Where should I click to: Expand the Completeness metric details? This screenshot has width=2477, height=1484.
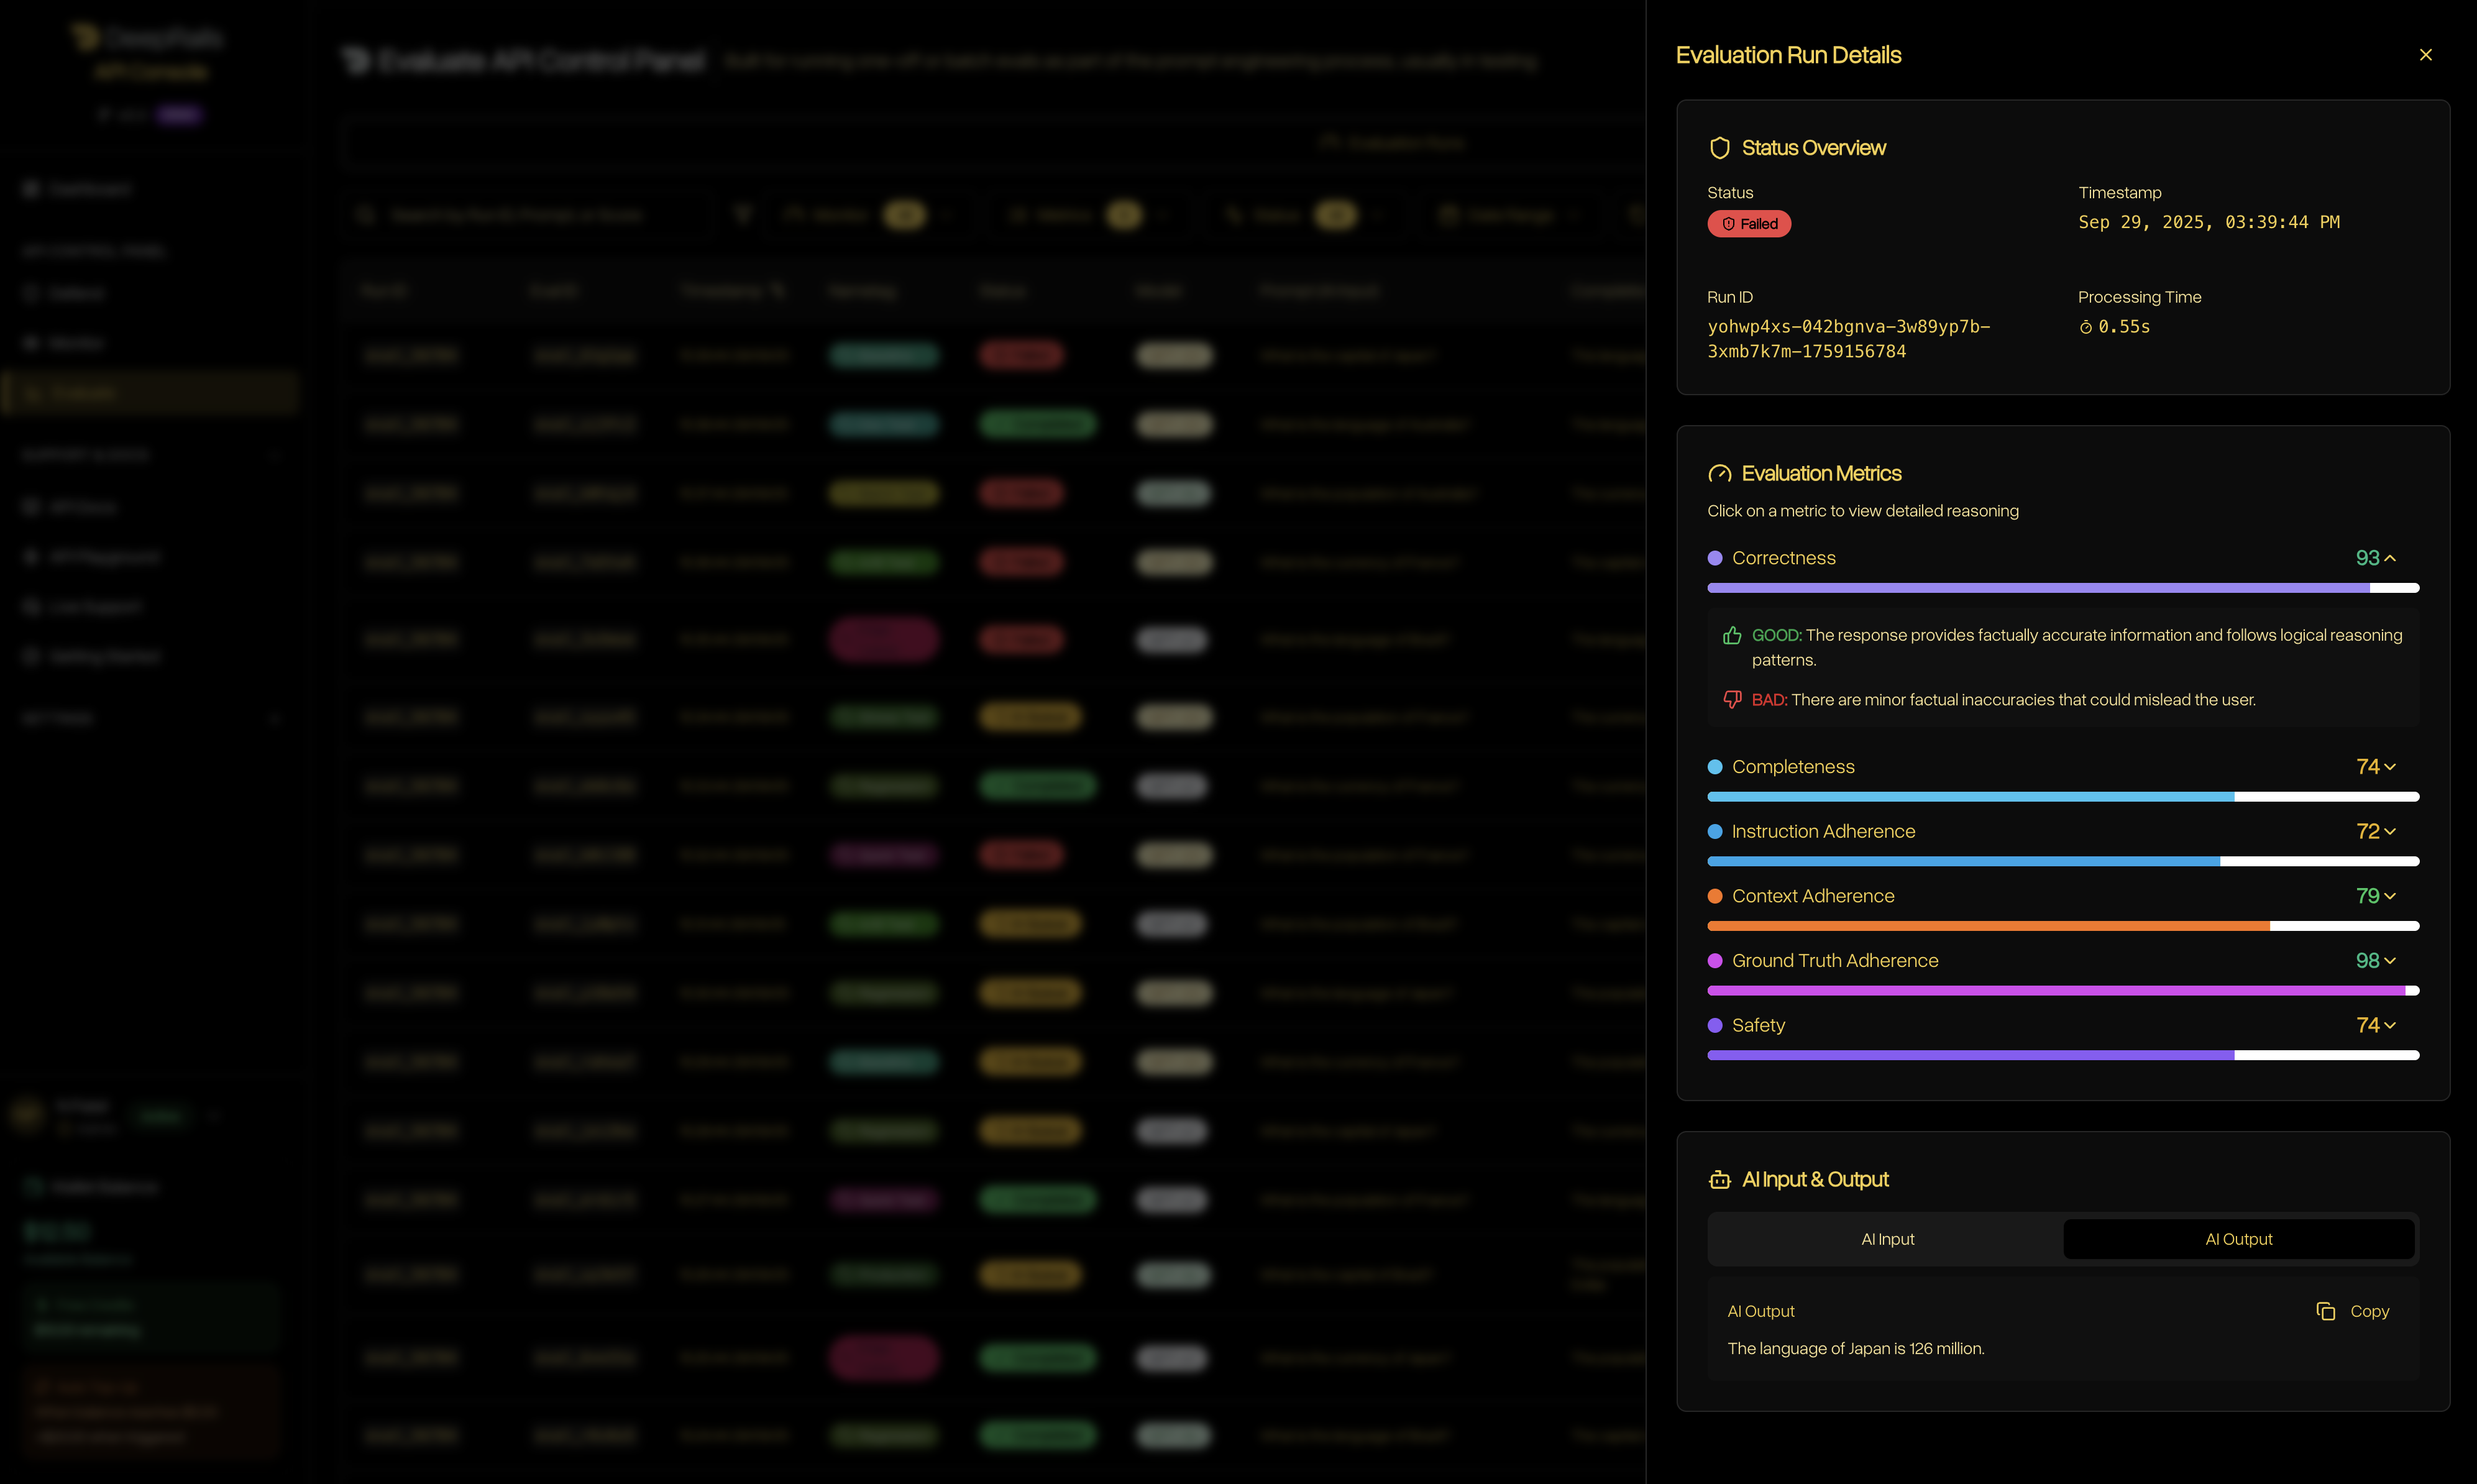(2389, 767)
